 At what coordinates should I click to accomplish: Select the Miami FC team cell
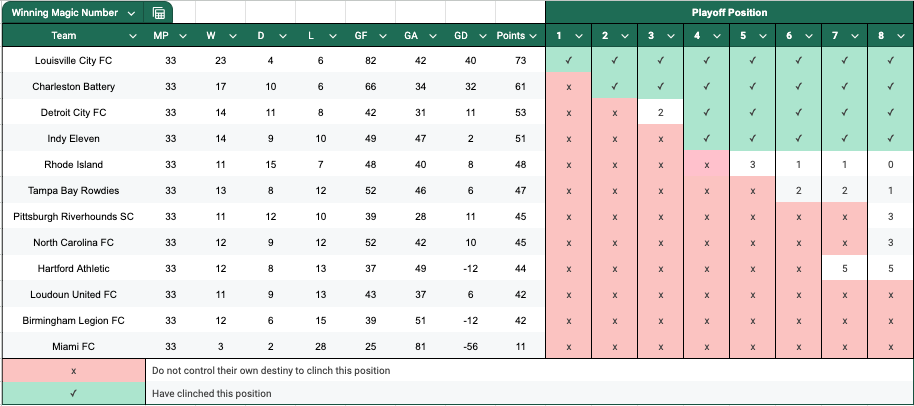[73, 346]
